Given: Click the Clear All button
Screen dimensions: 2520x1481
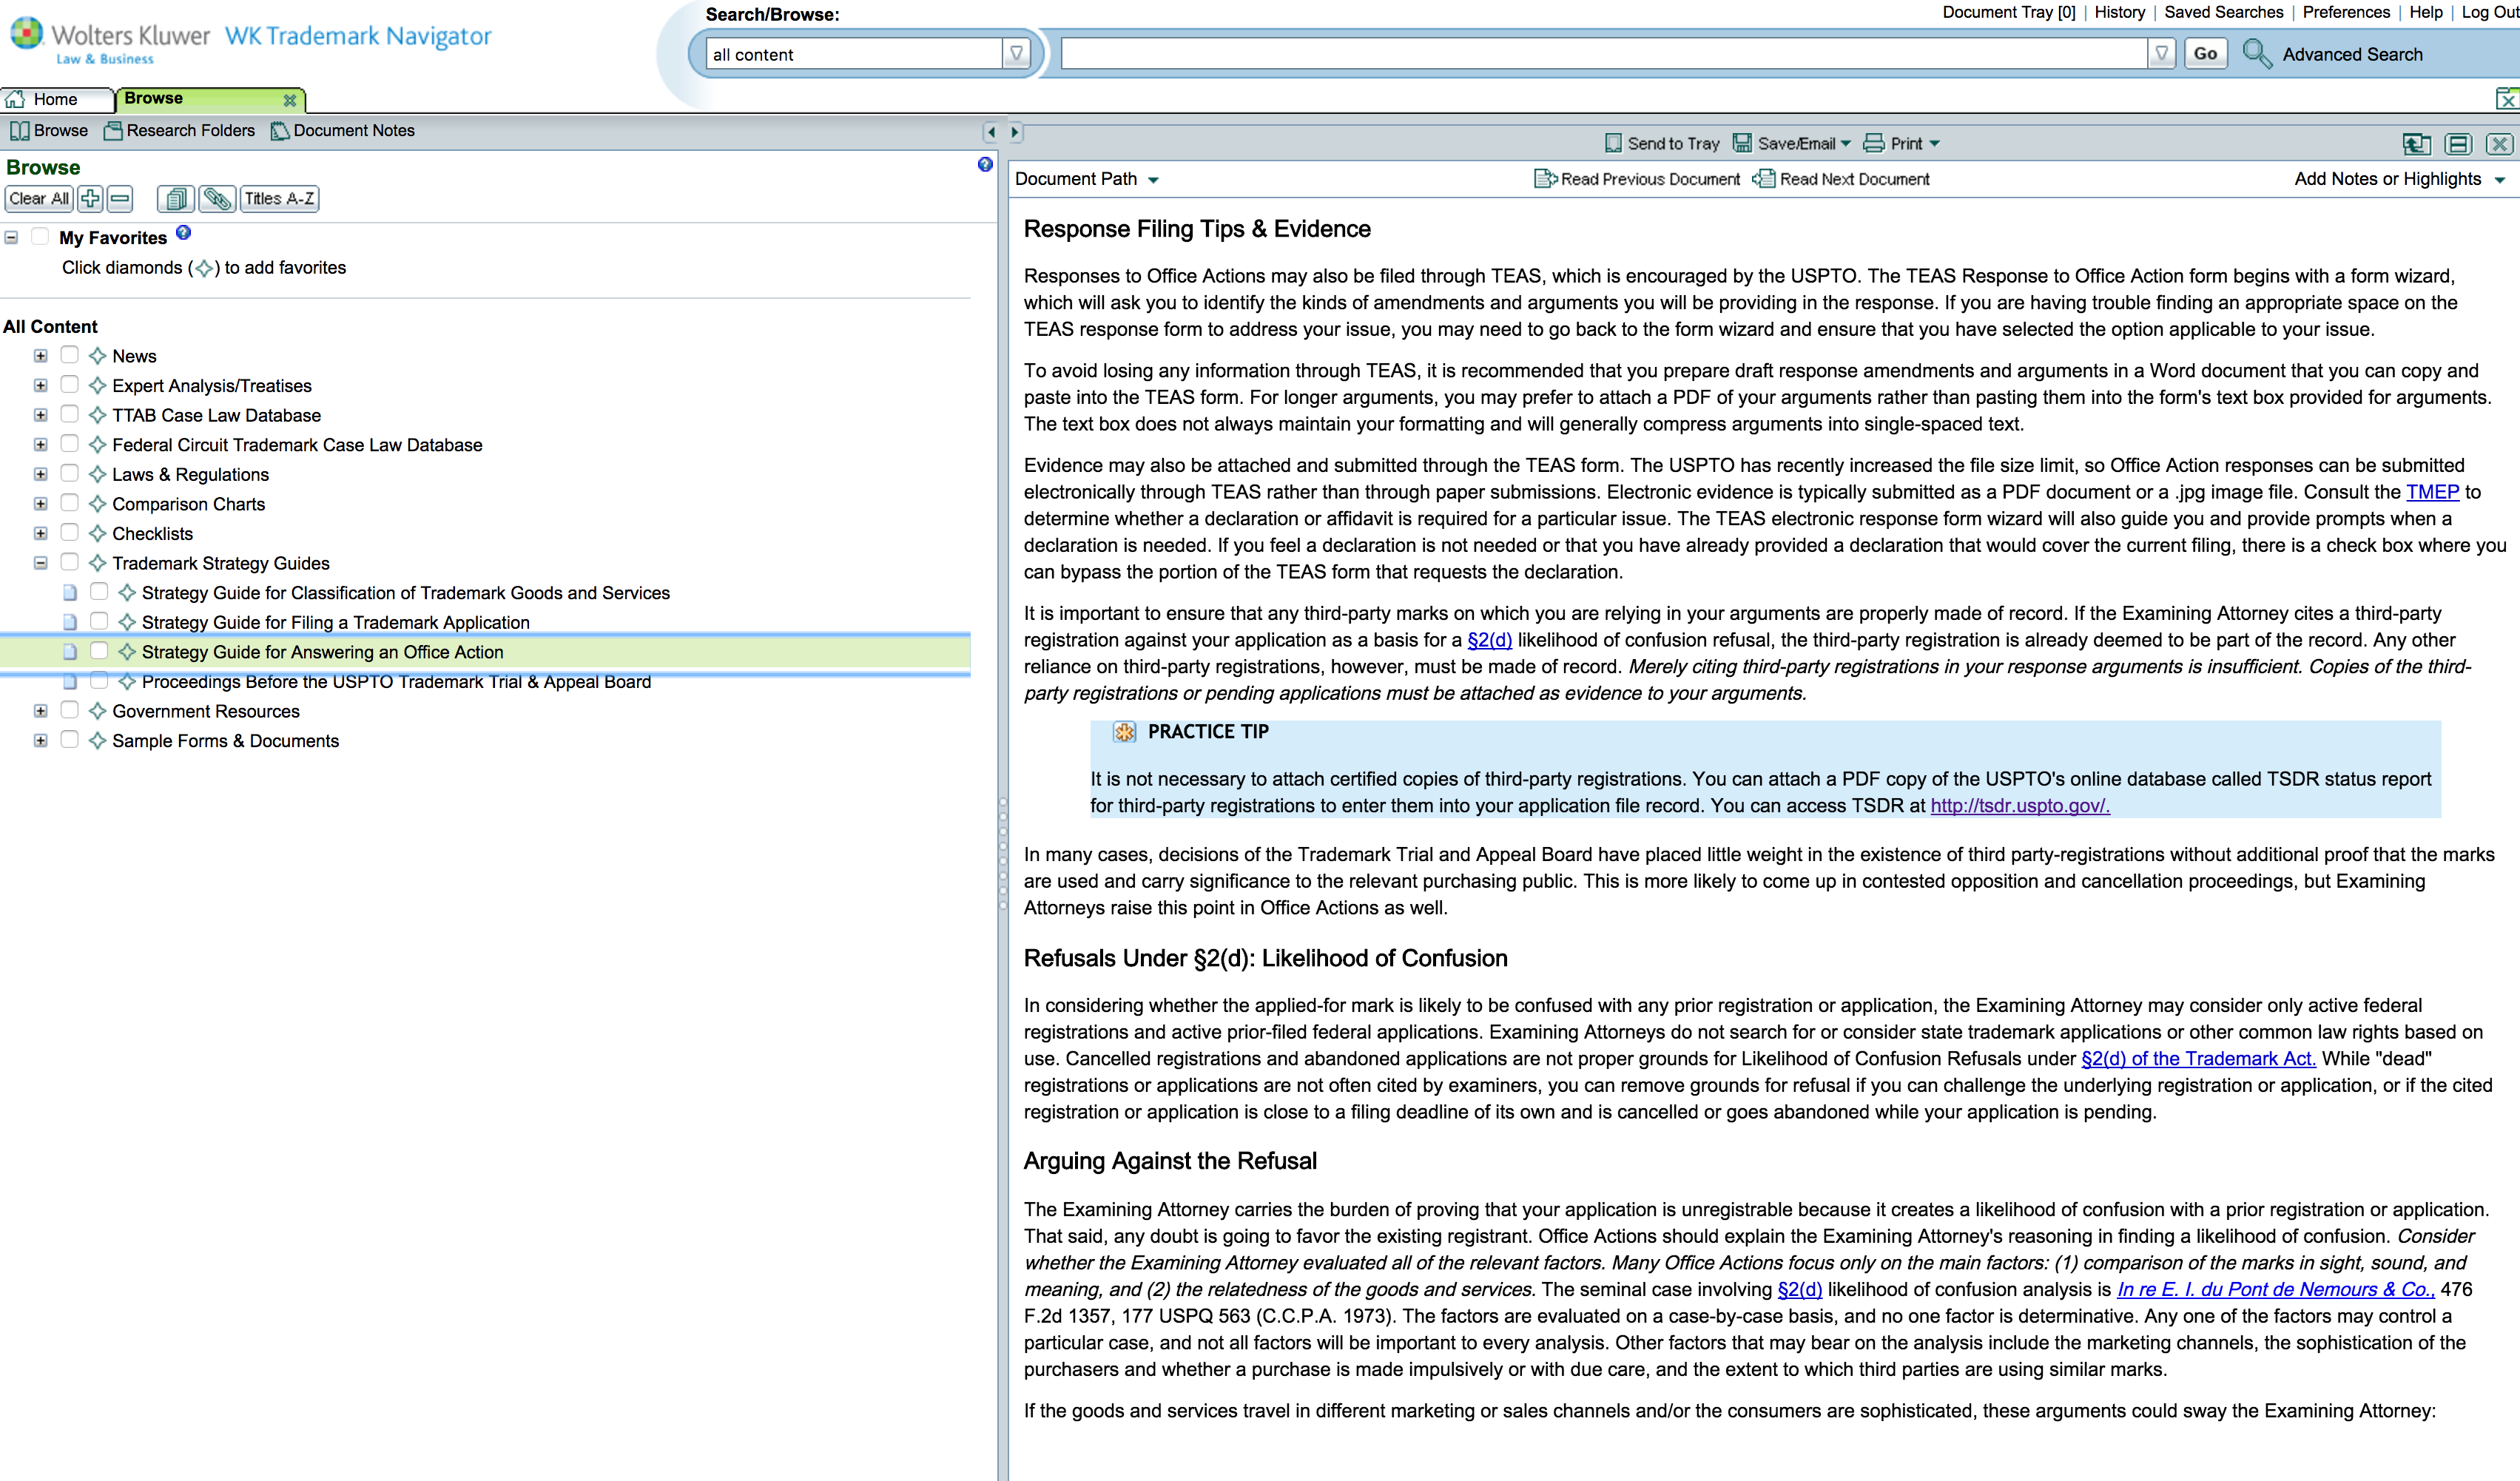Looking at the screenshot, I should [x=38, y=198].
